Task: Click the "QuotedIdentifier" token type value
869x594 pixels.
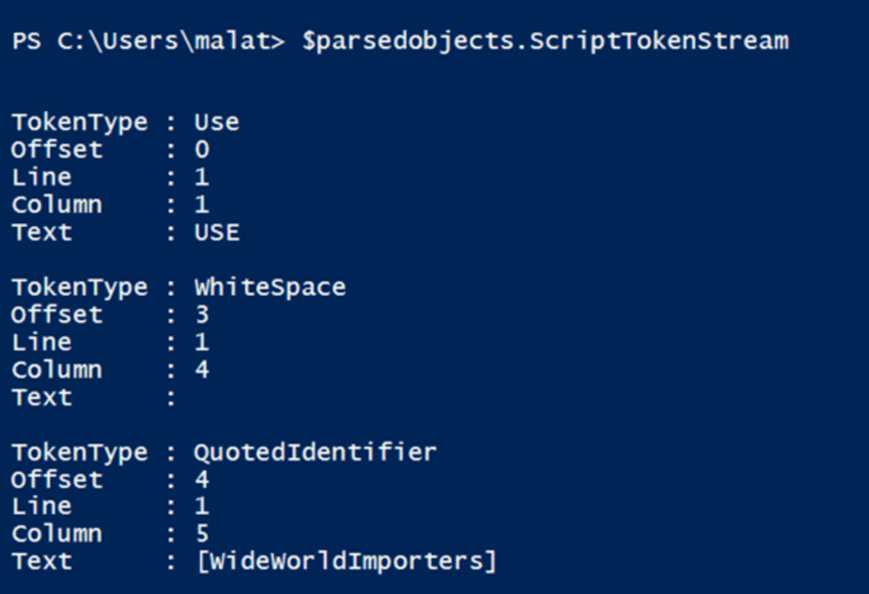Action: 315,453
